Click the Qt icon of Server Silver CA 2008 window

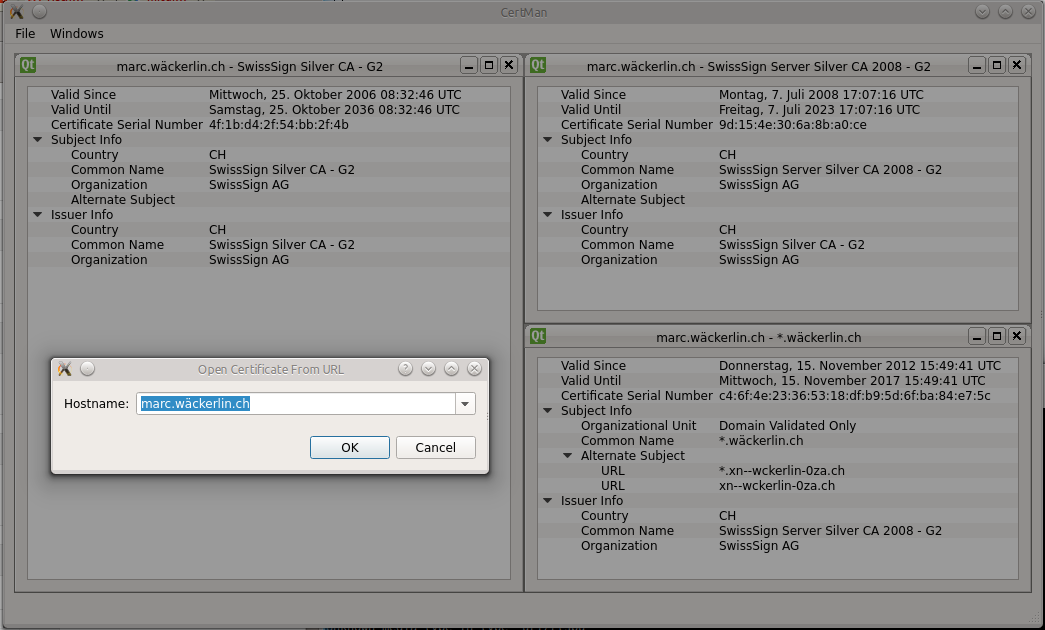coord(538,65)
